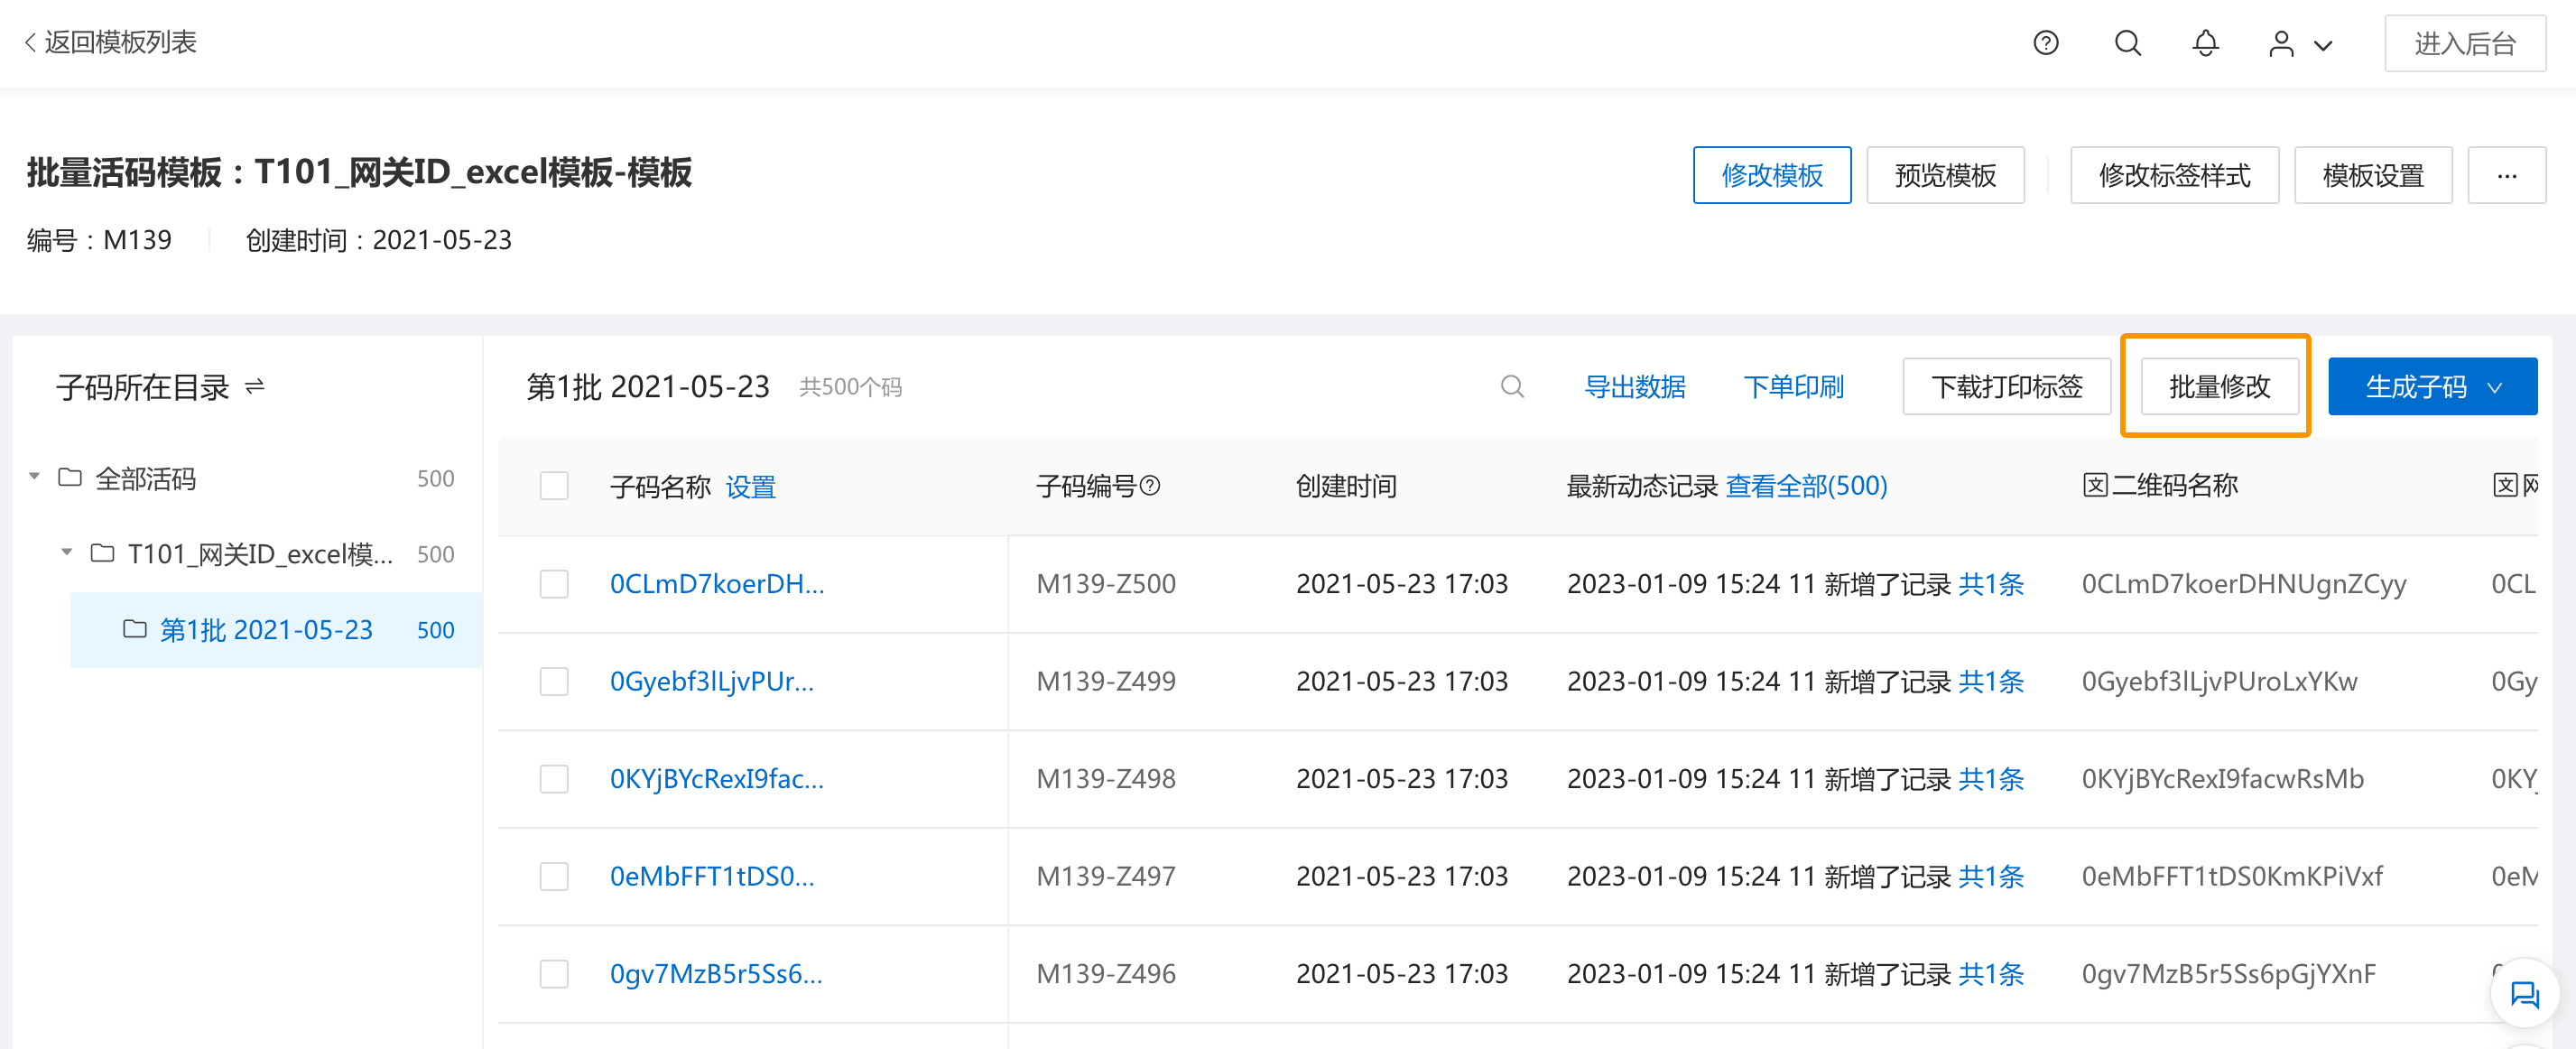
Task: Click 共1条 in row M139-Z499
Action: pyautogui.click(x=1990, y=681)
